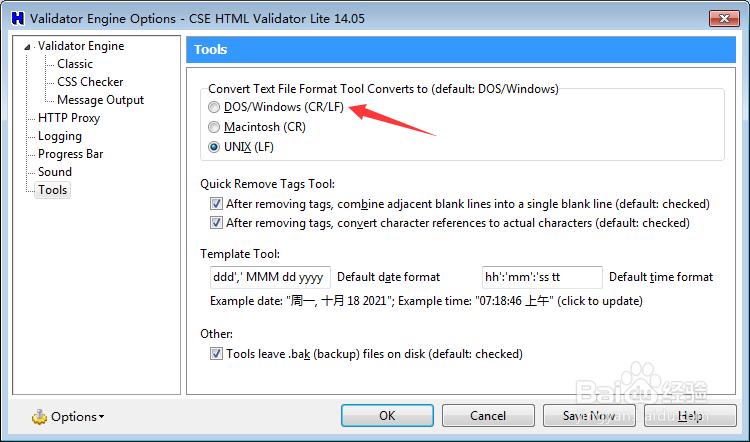Image resolution: width=750 pixels, height=442 pixels.
Task: Select DOS/Windows (CR/LF) radio button
Action: click(214, 107)
